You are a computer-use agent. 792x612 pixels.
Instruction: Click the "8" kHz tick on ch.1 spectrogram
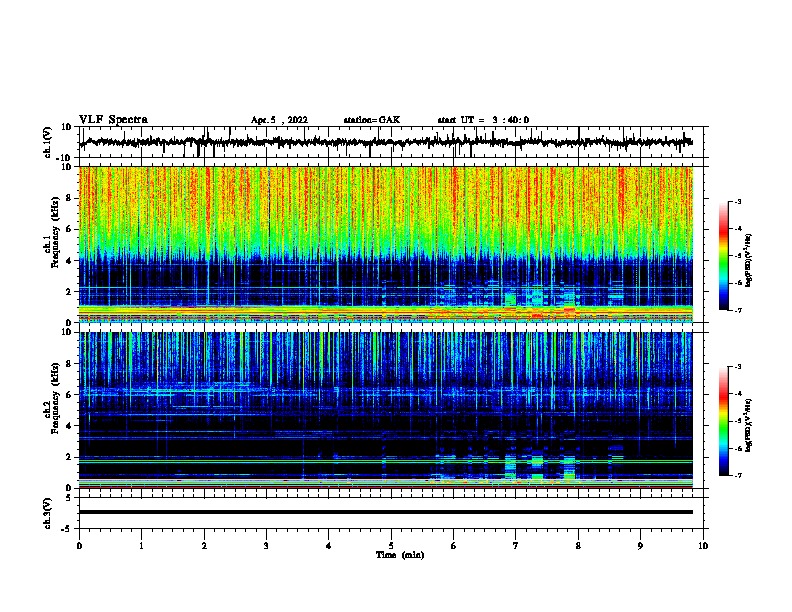point(69,198)
